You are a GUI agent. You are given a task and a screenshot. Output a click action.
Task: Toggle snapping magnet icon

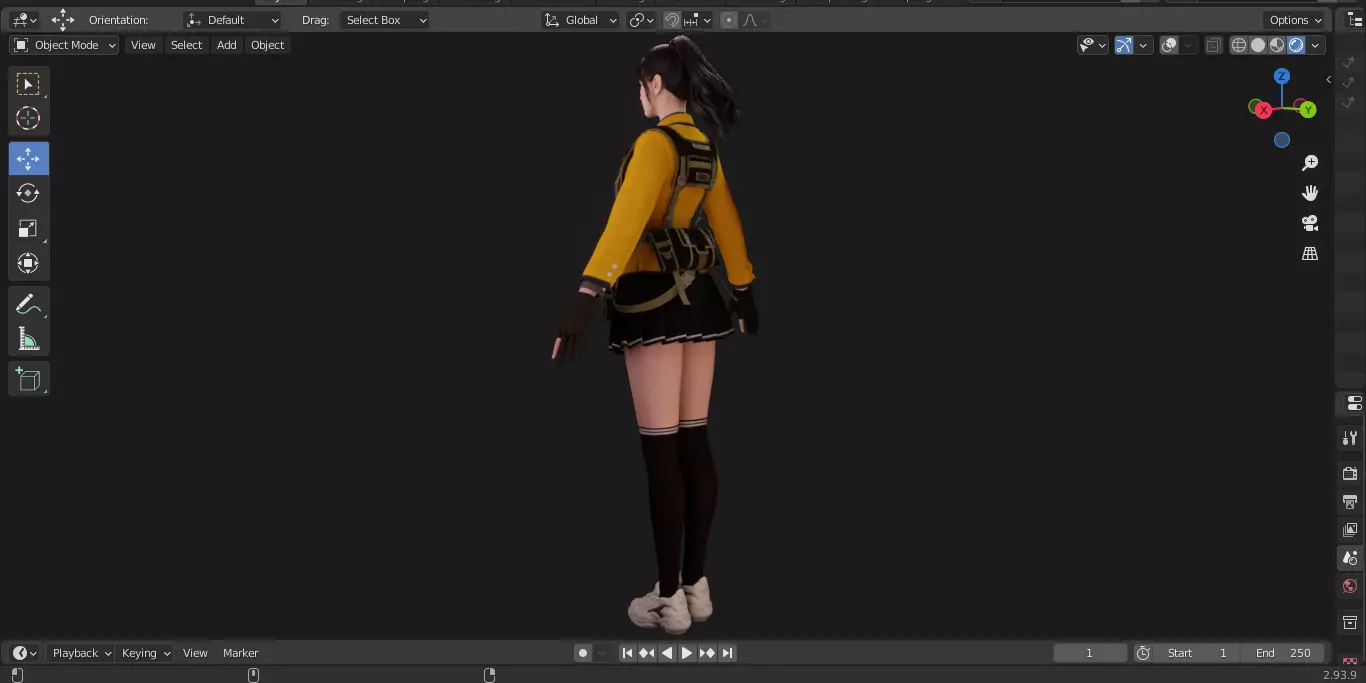pyautogui.click(x=672, y=20)
